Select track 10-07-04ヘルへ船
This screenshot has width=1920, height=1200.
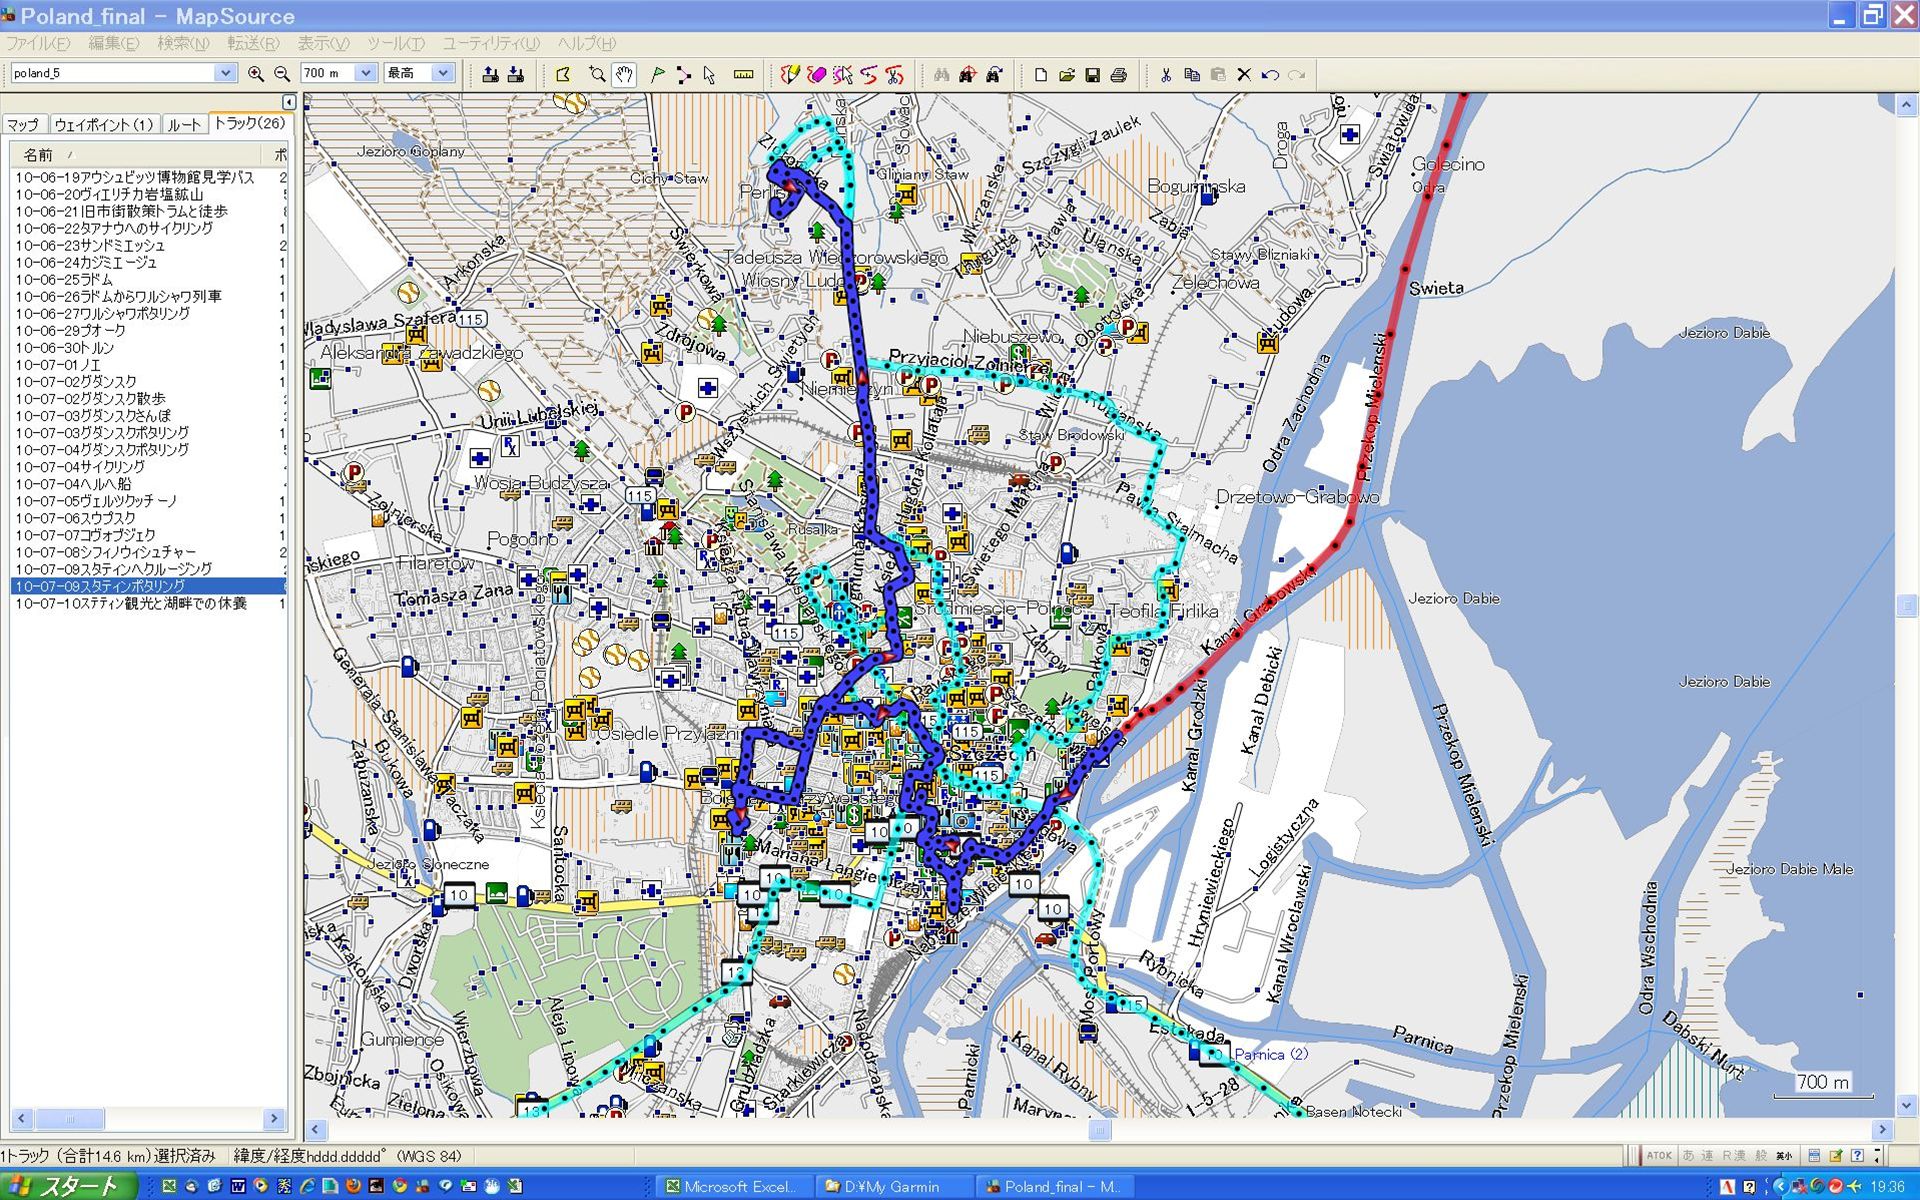72,483
